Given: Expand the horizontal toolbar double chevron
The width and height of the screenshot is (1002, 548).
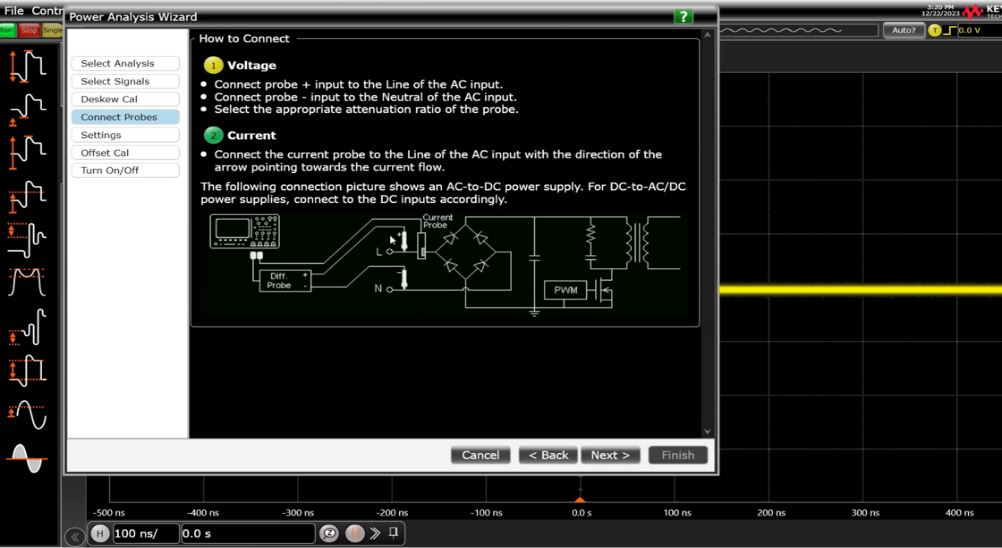Looking at the screenshot, I should click(x=375, y=534).
